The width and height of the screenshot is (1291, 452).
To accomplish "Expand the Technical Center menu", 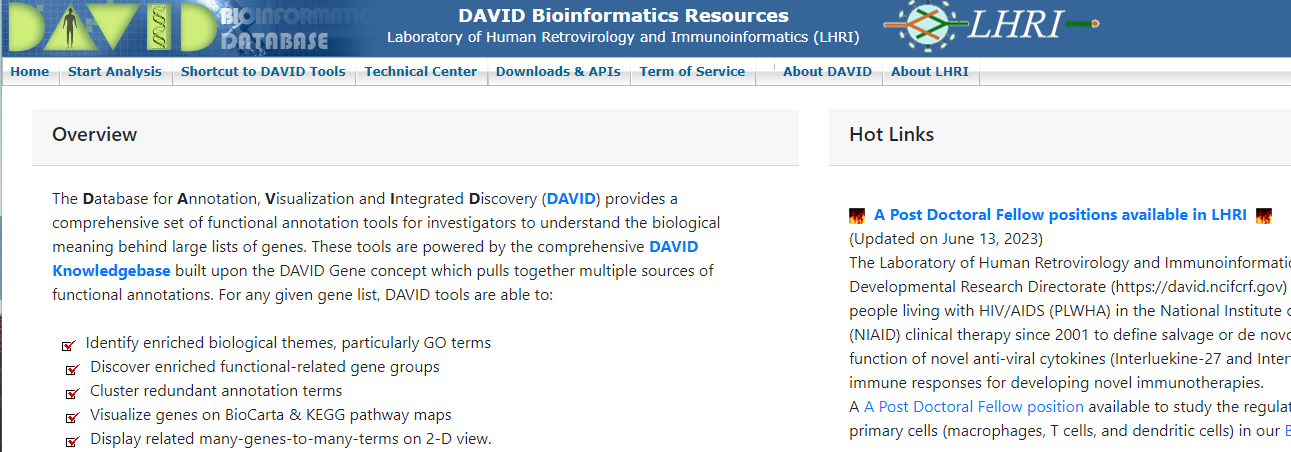I will (x=421, y=71).
